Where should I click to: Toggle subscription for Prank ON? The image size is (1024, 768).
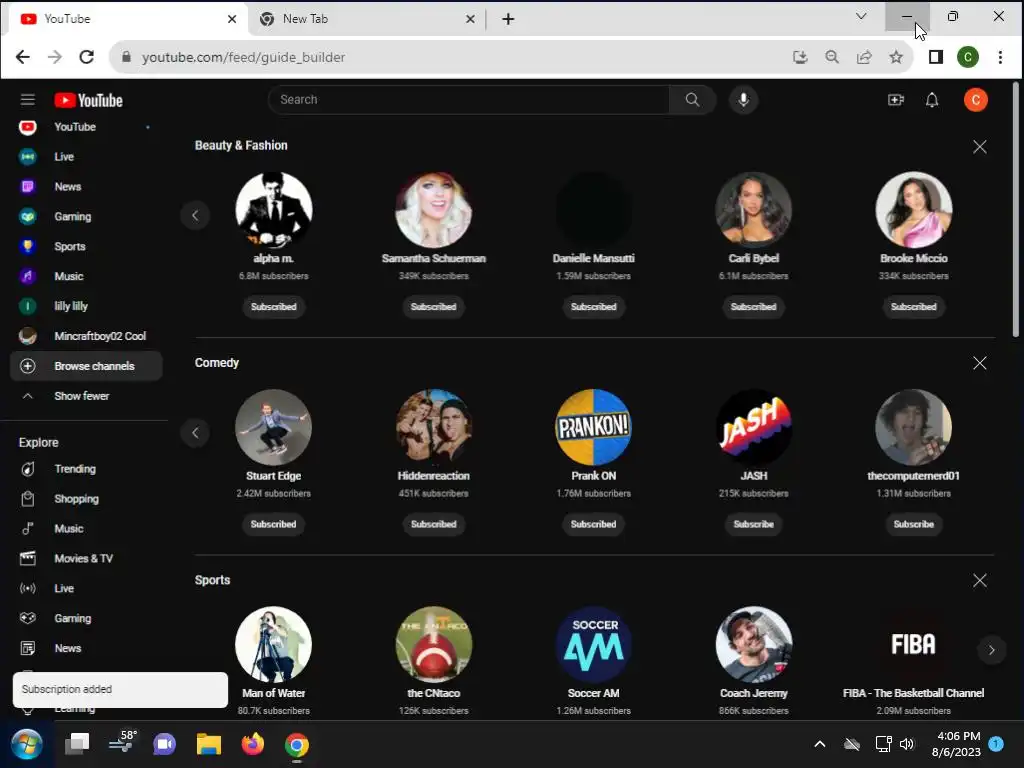click(594, 524)
